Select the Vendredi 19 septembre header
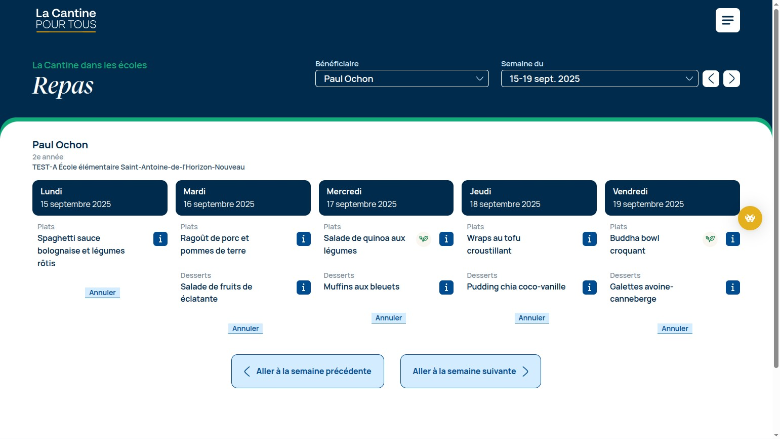This screenshot has height=439, width=780. point(672,197)
